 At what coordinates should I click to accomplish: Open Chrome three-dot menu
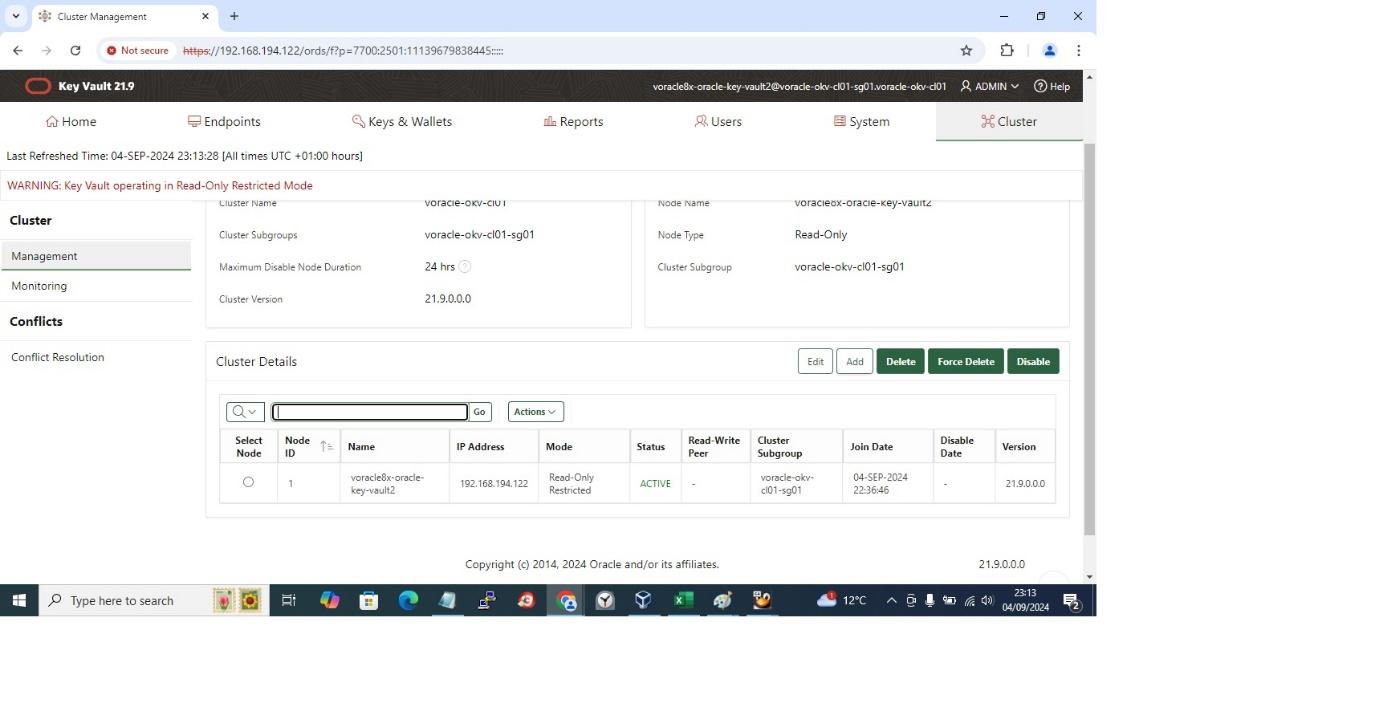(x=1078, y=50)
